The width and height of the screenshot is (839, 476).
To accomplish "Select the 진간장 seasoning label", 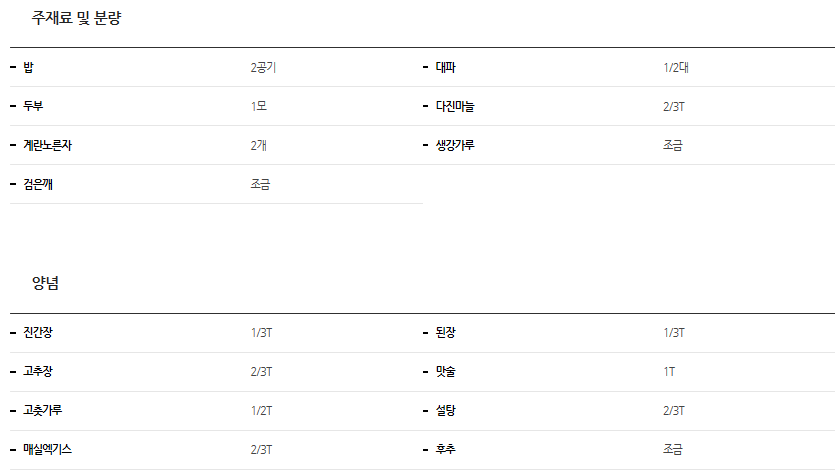I will 38,333.
